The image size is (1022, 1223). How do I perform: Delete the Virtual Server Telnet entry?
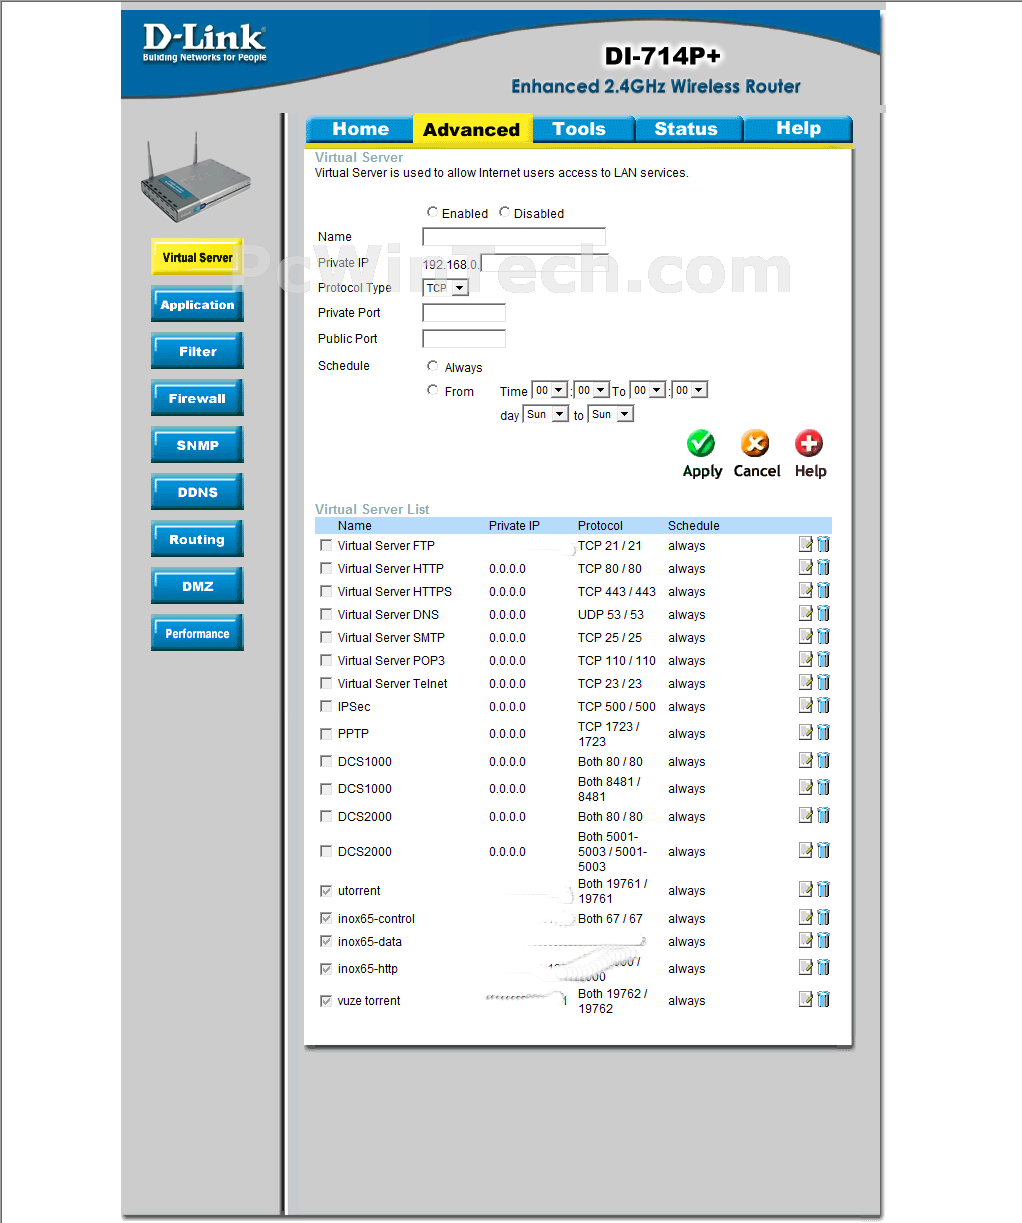coord(824,683)
